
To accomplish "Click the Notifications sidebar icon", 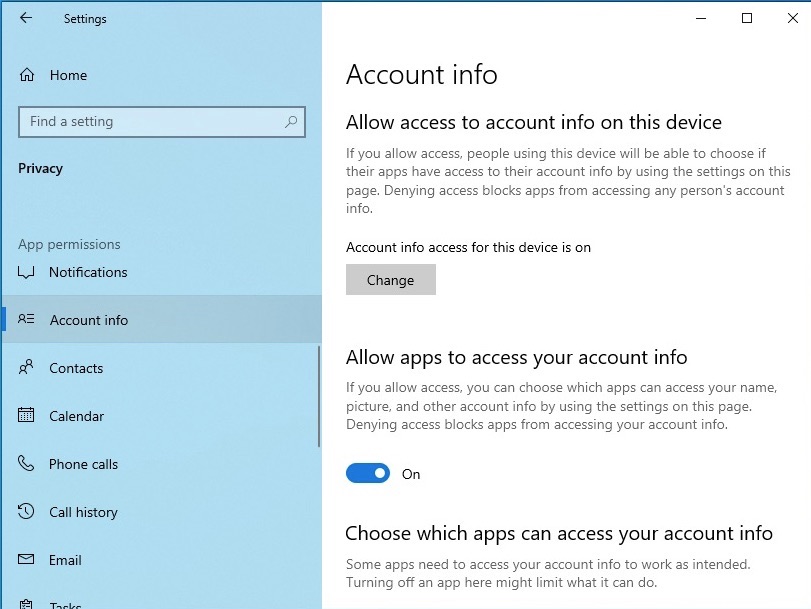I will point(26,272).
